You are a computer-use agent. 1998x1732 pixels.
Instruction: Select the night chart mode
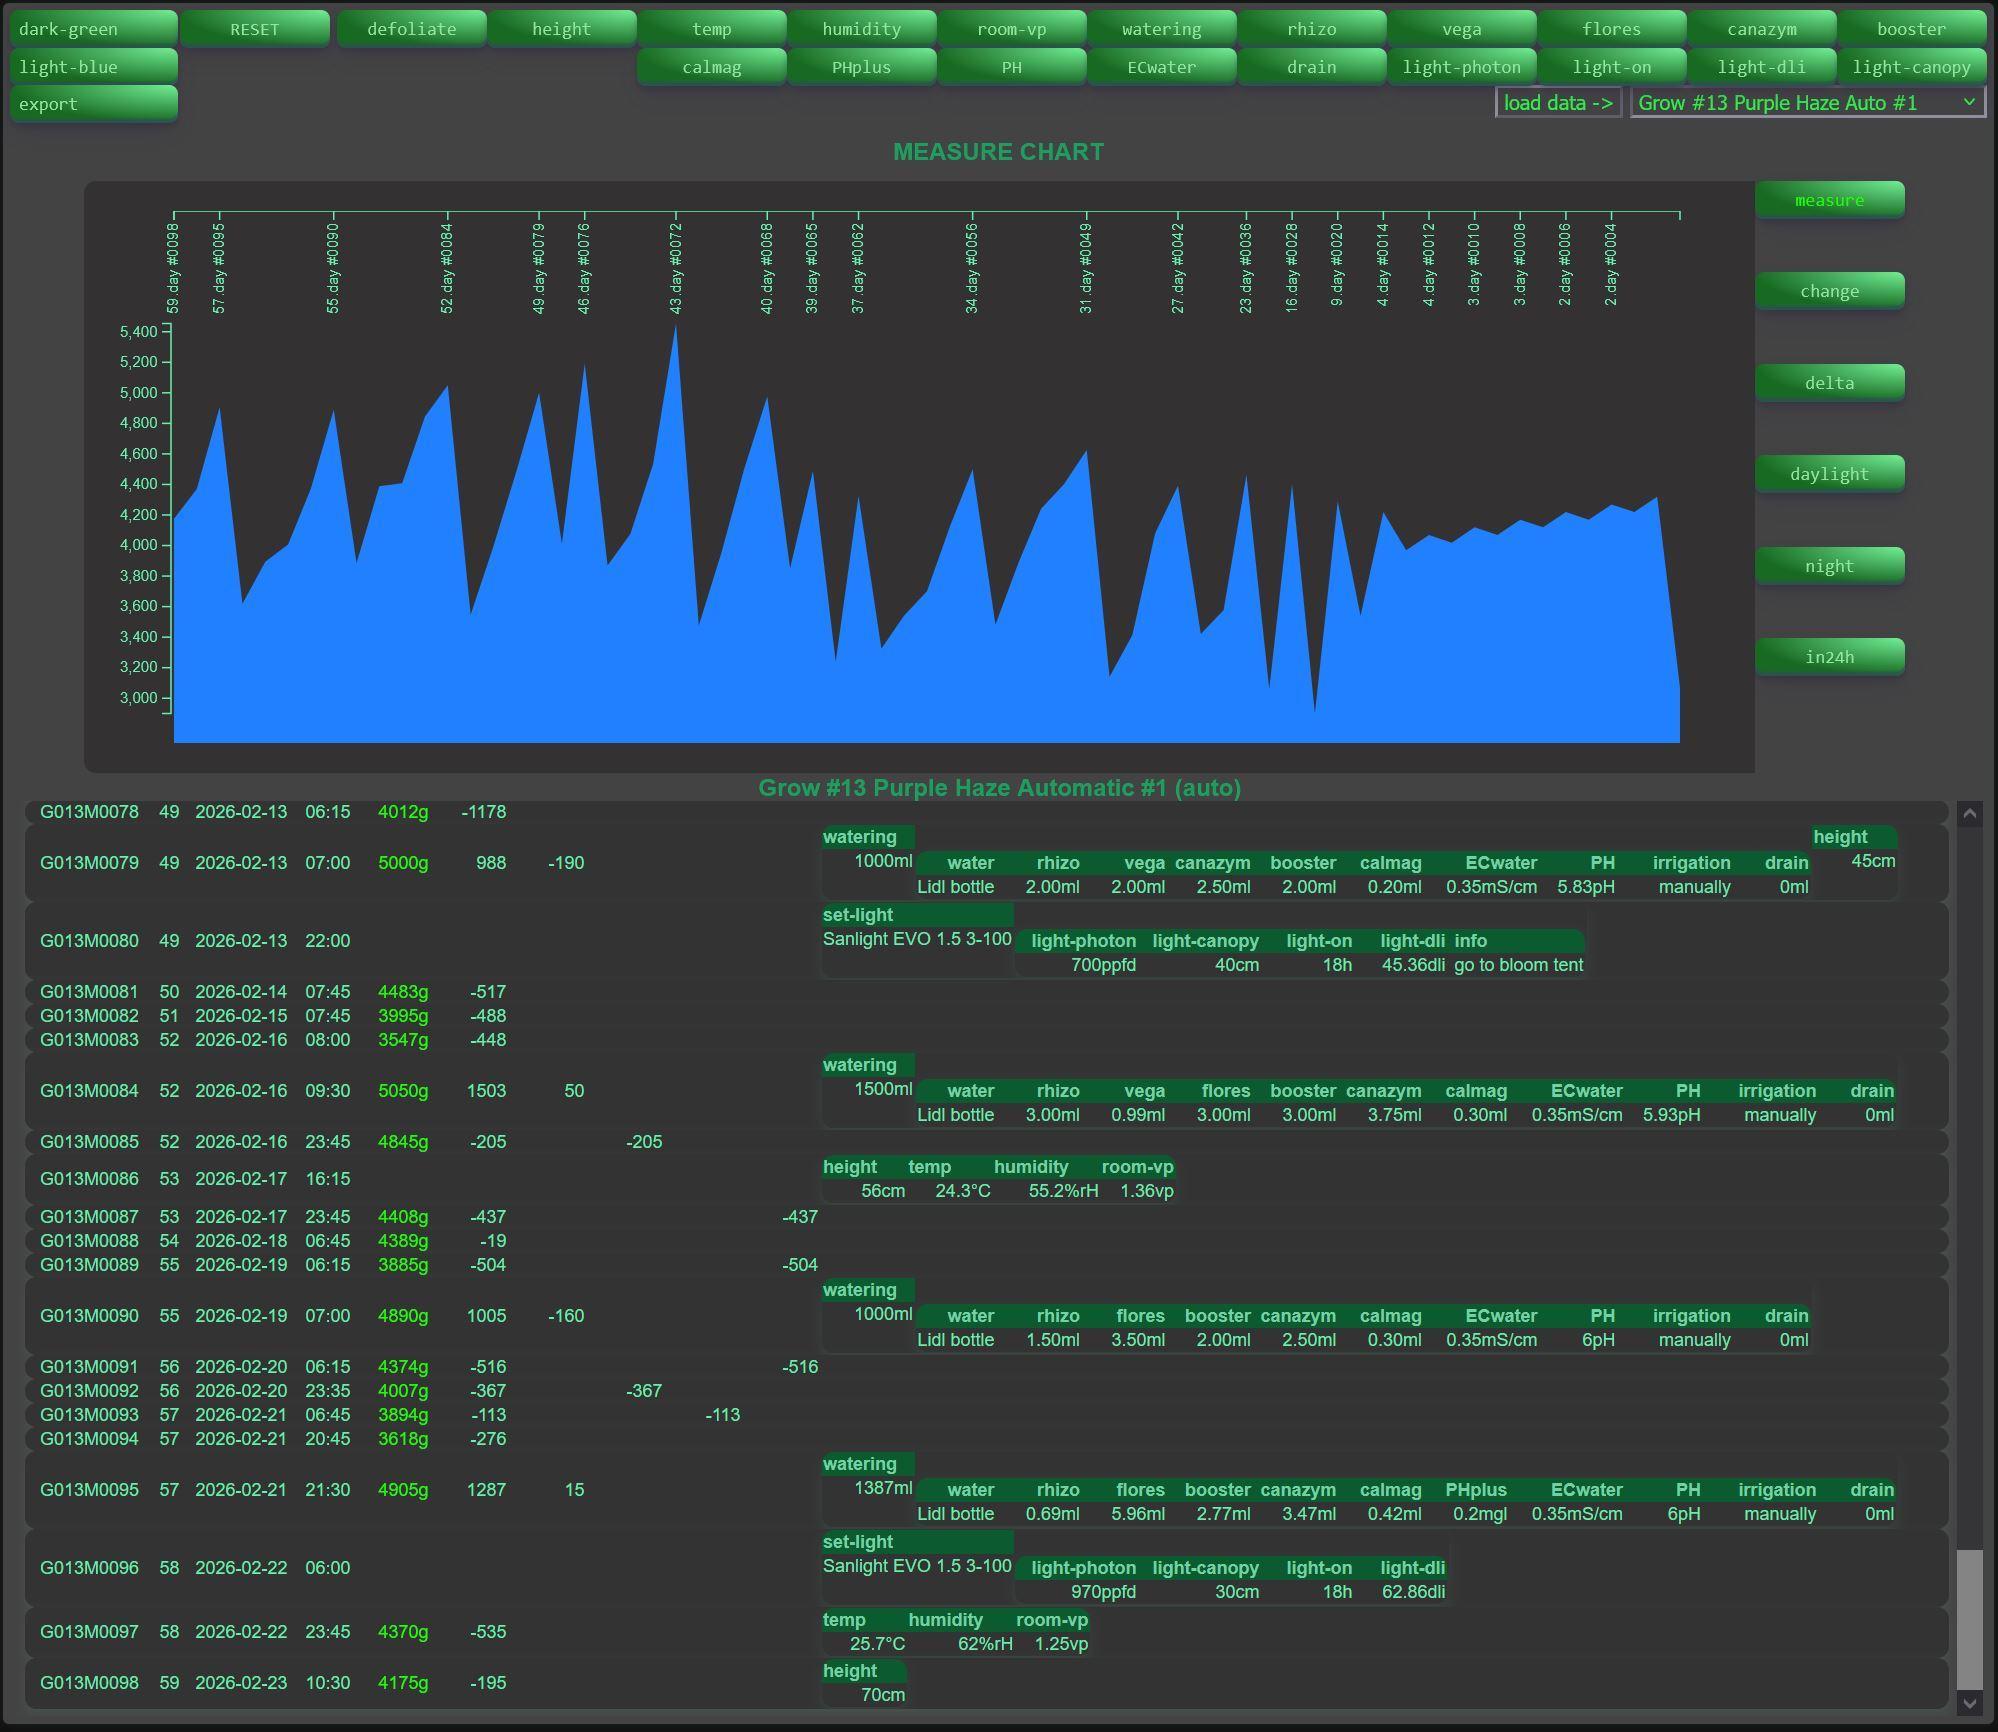[1829, 566]
